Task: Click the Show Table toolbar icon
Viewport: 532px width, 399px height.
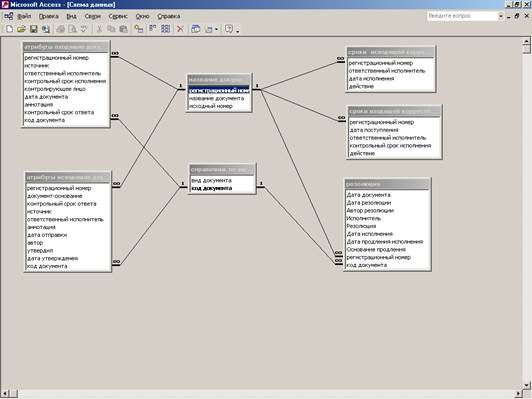Action: click(x=139, y=29)
